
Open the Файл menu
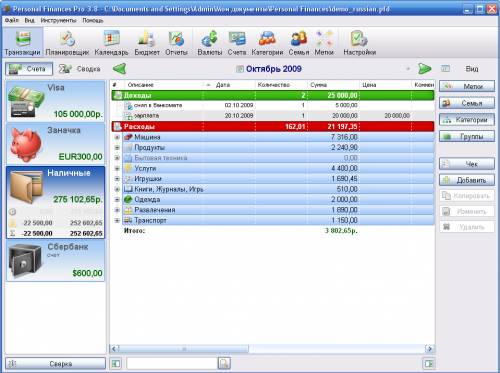coord(12,21)
